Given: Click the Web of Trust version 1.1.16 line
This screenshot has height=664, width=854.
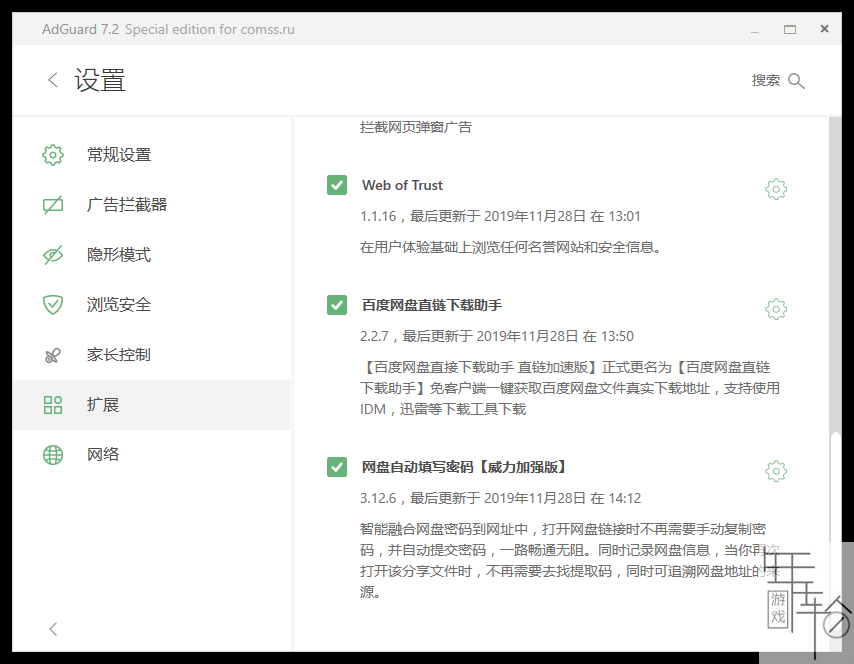Looking at the screenshot, I should click(x=500, y=216).
